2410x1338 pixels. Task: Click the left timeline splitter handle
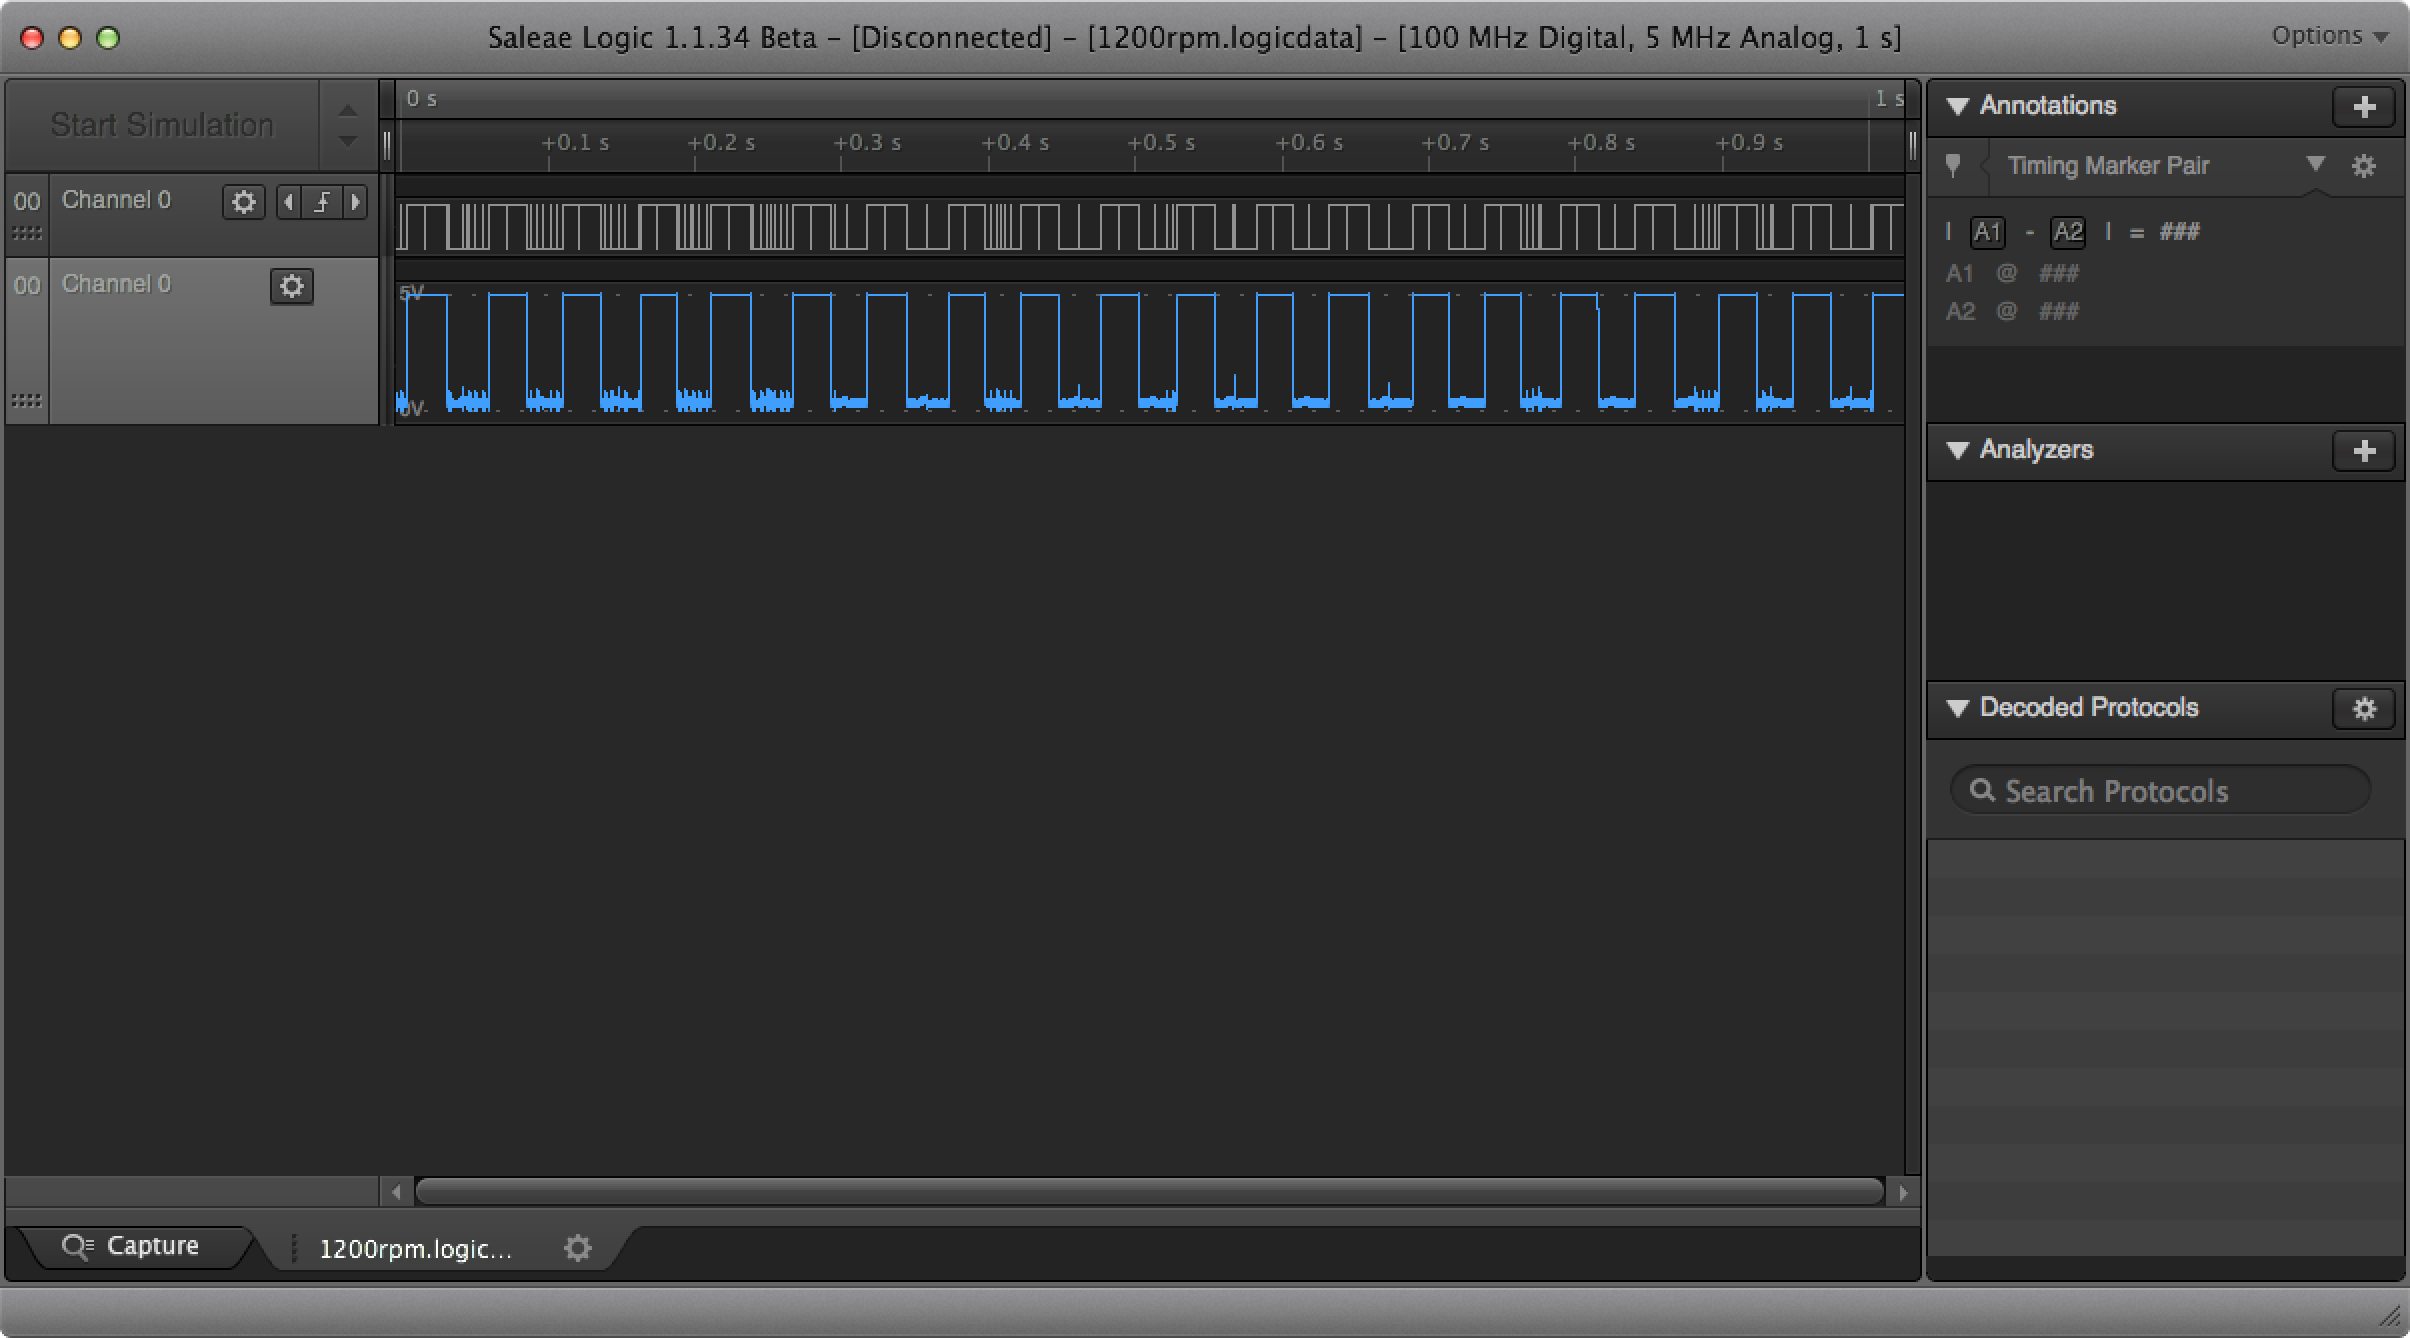(x=387, y=146)
